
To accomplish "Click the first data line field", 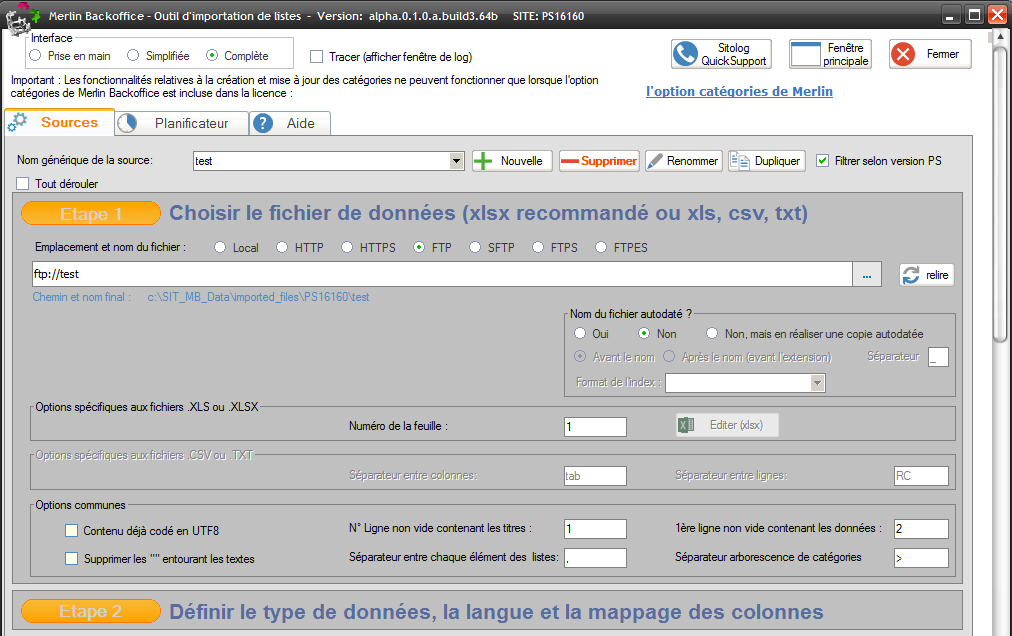I will pyautogui.click(x=921, y=529).
